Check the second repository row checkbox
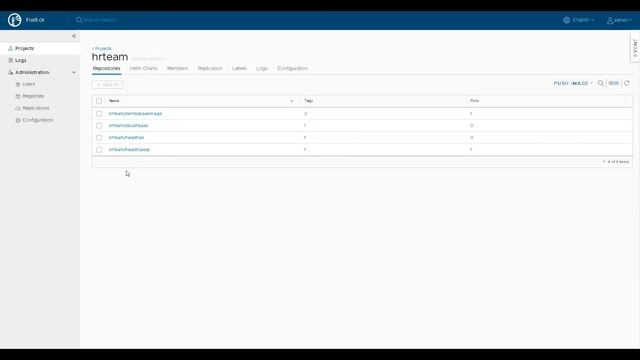This screenshot has height=360, width=640. [x=99, y=126]
